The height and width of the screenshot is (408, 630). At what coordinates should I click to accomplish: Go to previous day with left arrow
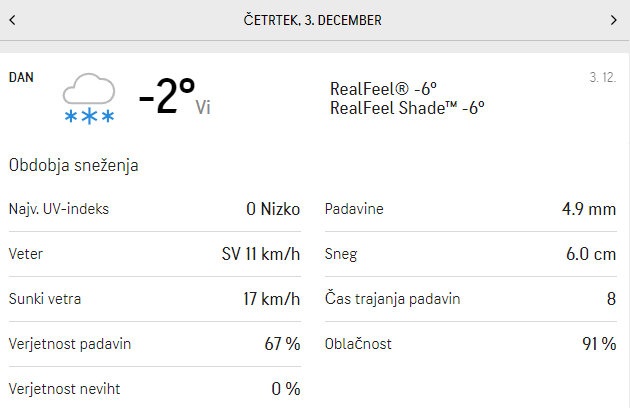point(12,20)
